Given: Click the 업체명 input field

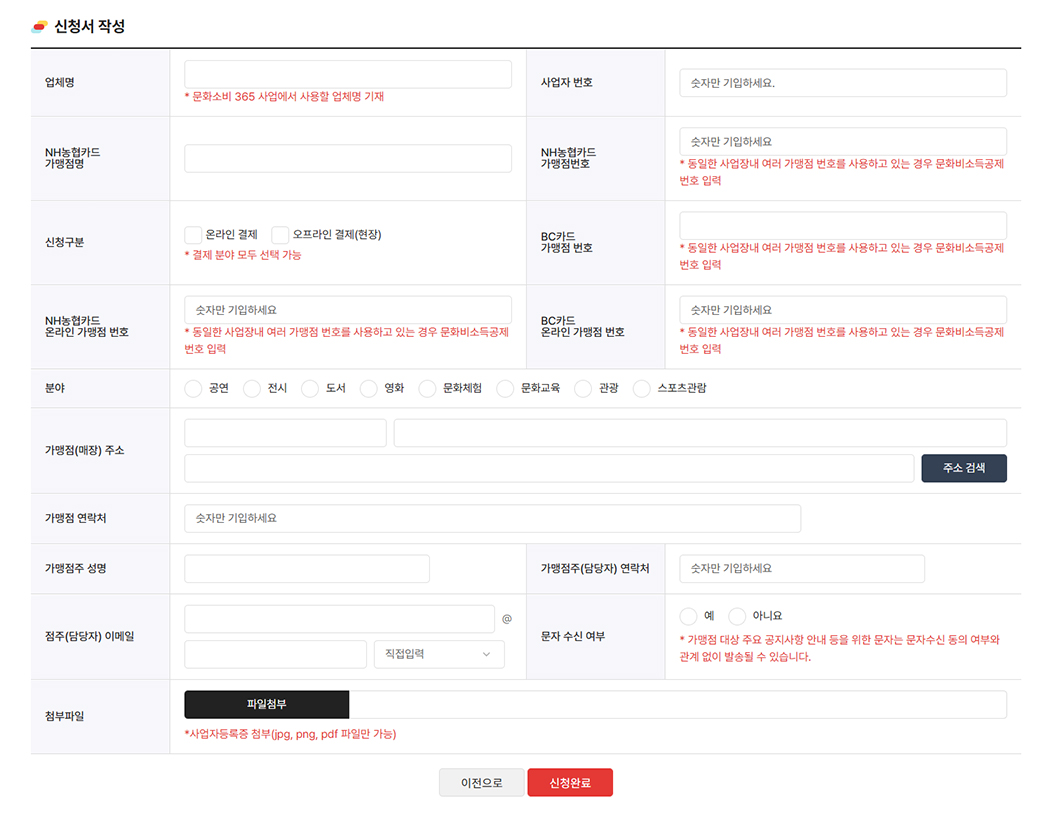Looking at the screenshot, I should click(348, 74).
